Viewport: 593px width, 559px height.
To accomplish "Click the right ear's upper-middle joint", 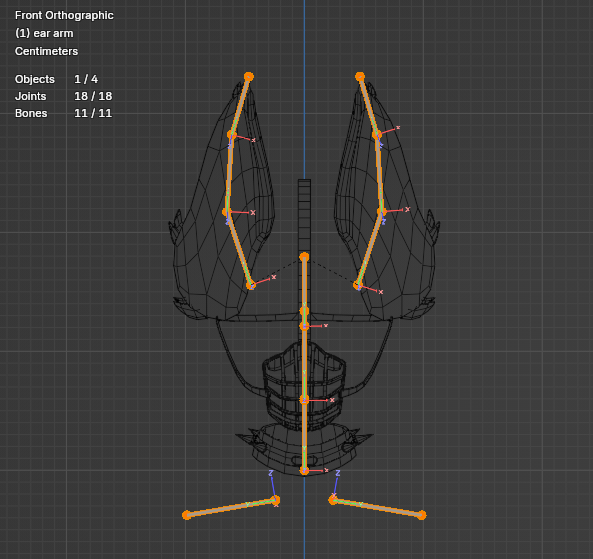I will pyautogui.click(x=377, y=135).
